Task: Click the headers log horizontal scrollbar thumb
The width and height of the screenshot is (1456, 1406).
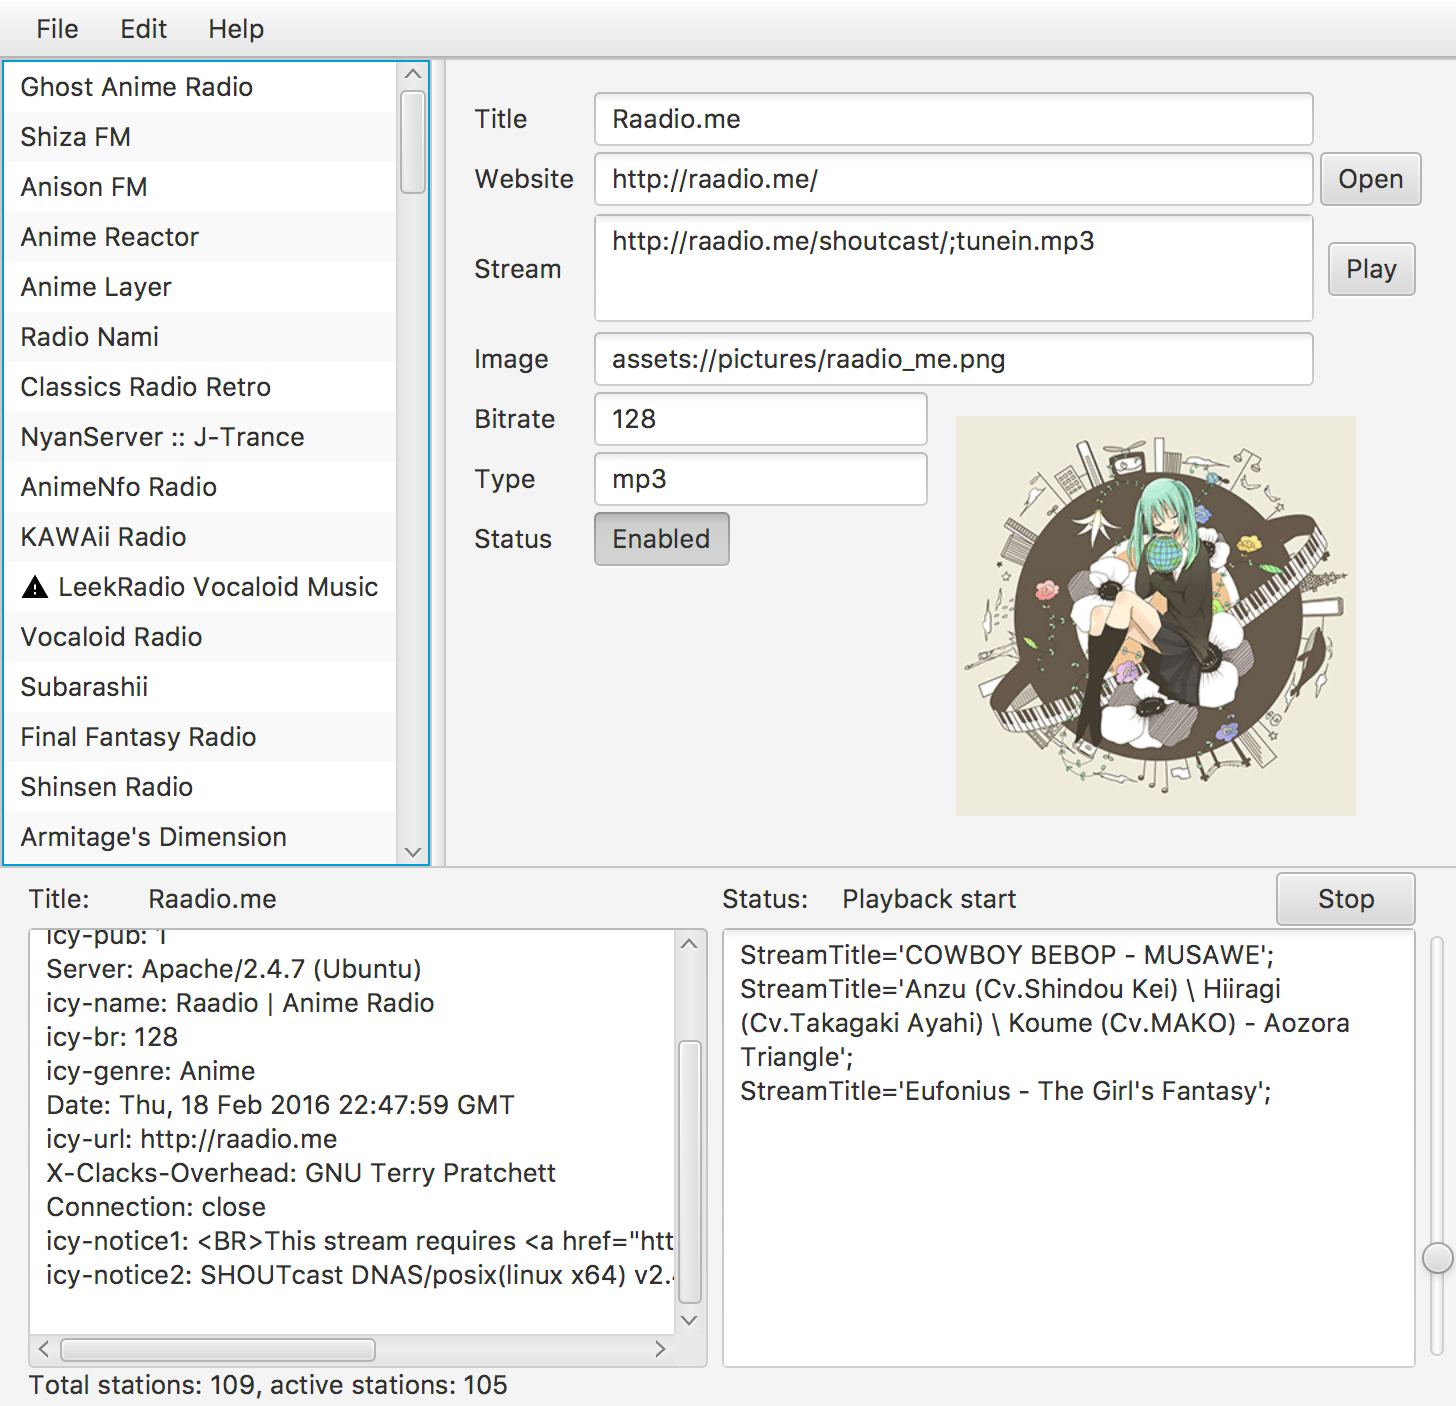Action: tap(218, 1349)
